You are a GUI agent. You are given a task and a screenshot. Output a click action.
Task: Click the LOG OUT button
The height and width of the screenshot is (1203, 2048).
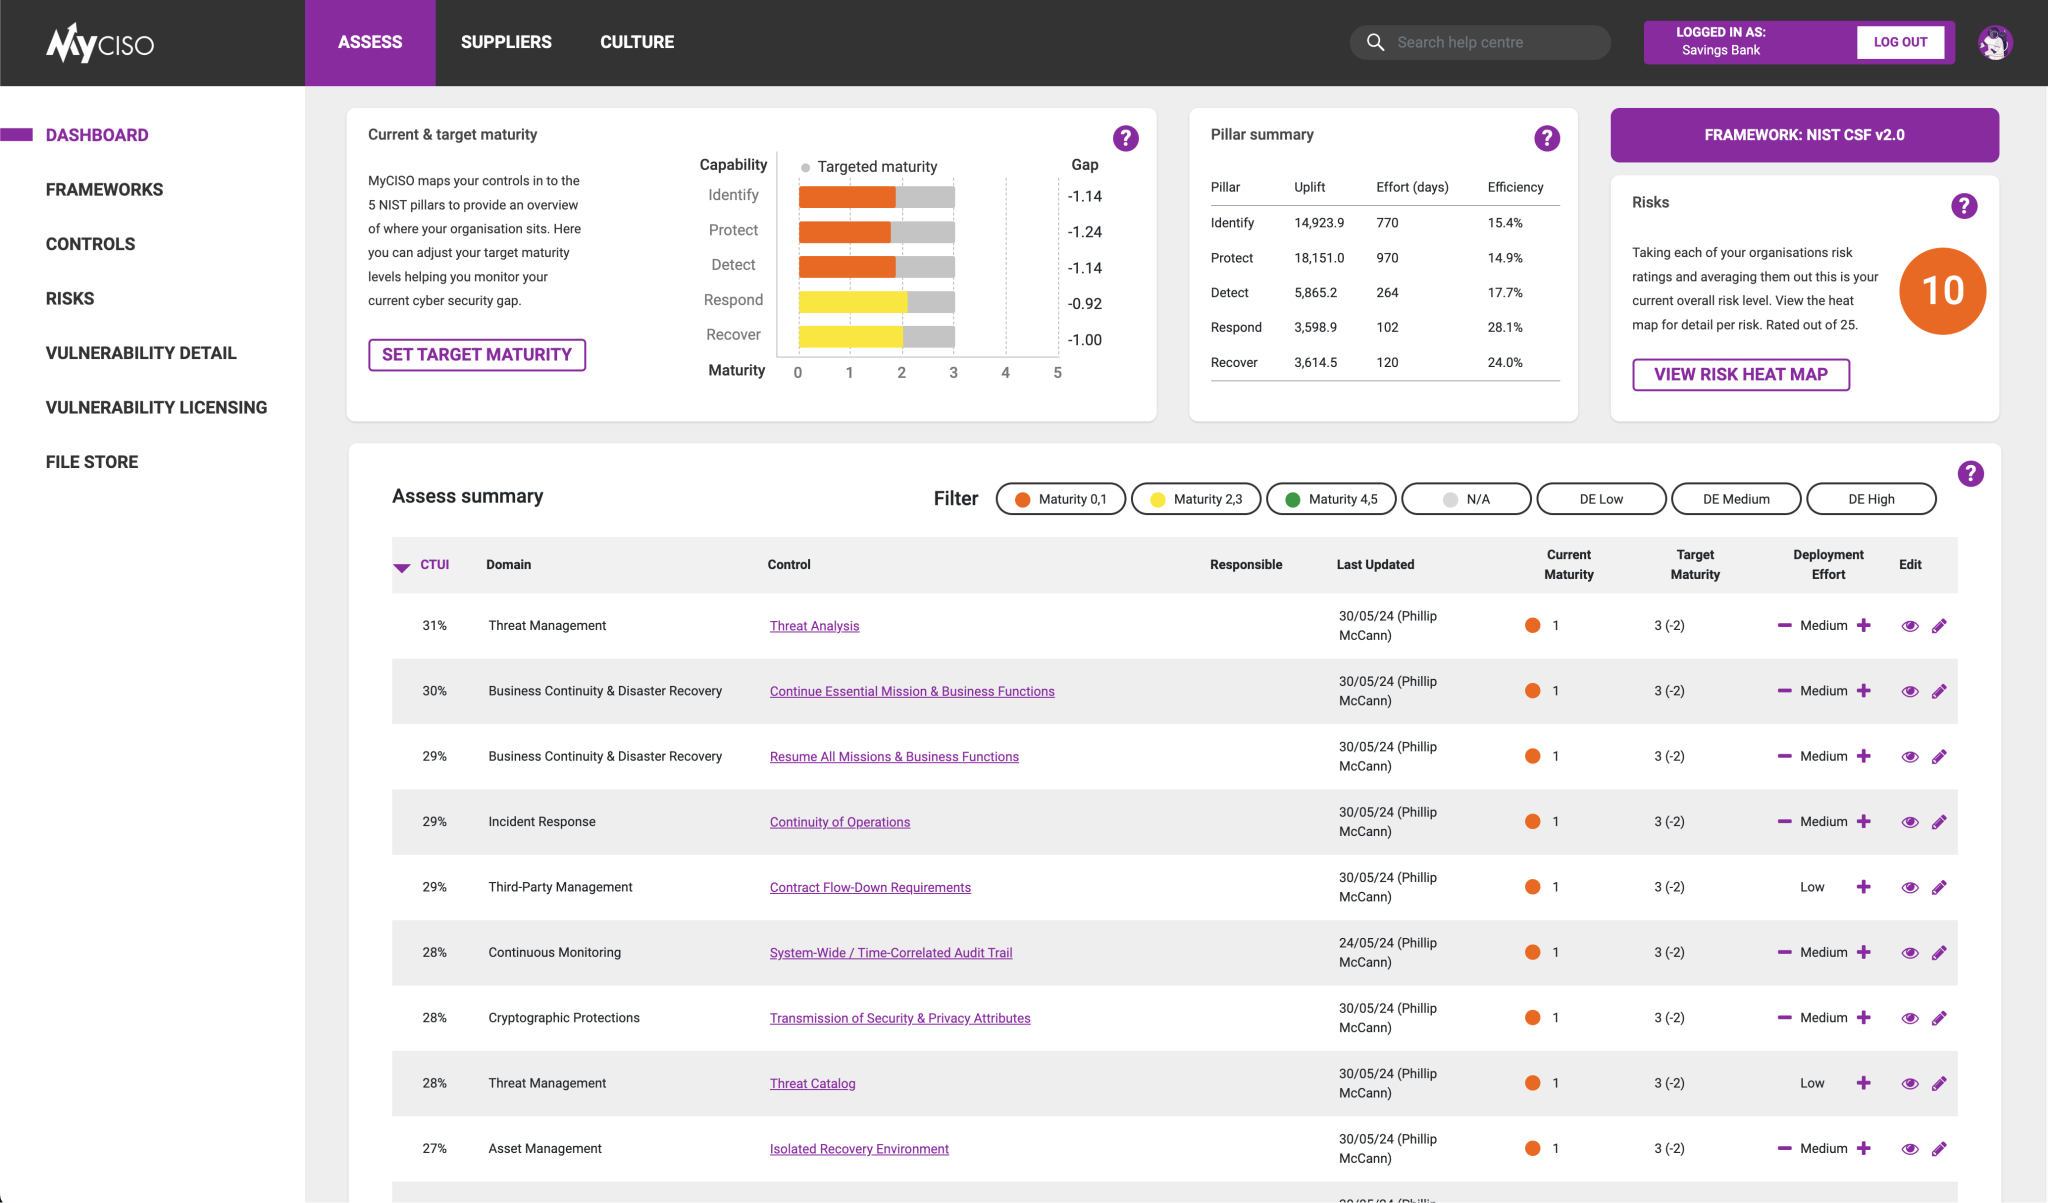pyautogui.click(x=1900, y=42)
